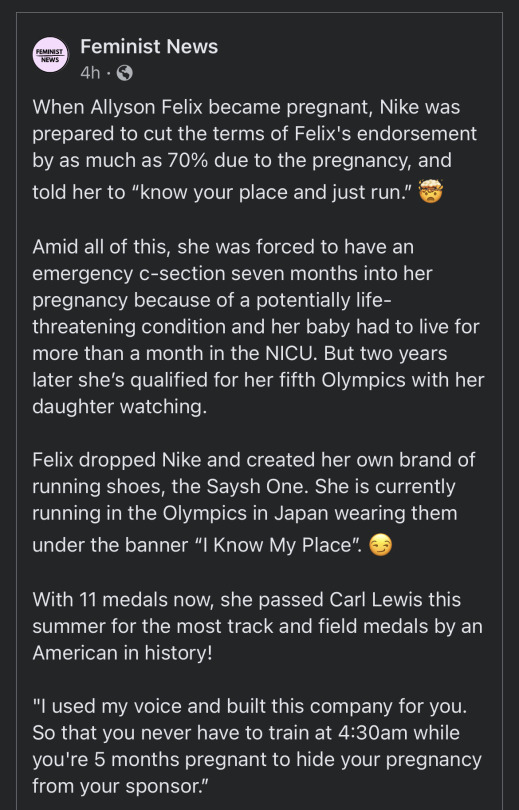Image resolution: width=519 pixels, height=810 pixels.
Task: Click the public globe privacy icon
Action: [124, 73]
